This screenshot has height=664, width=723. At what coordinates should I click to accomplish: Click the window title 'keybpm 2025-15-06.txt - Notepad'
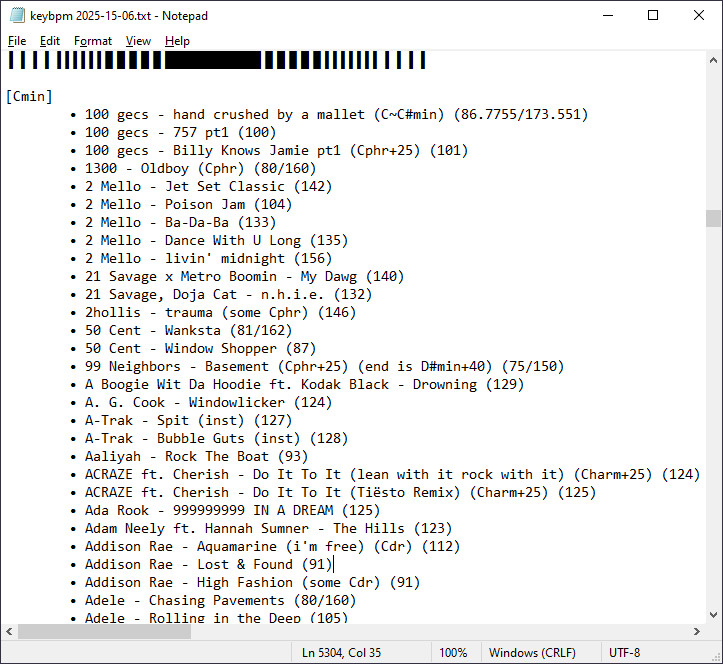119,16
